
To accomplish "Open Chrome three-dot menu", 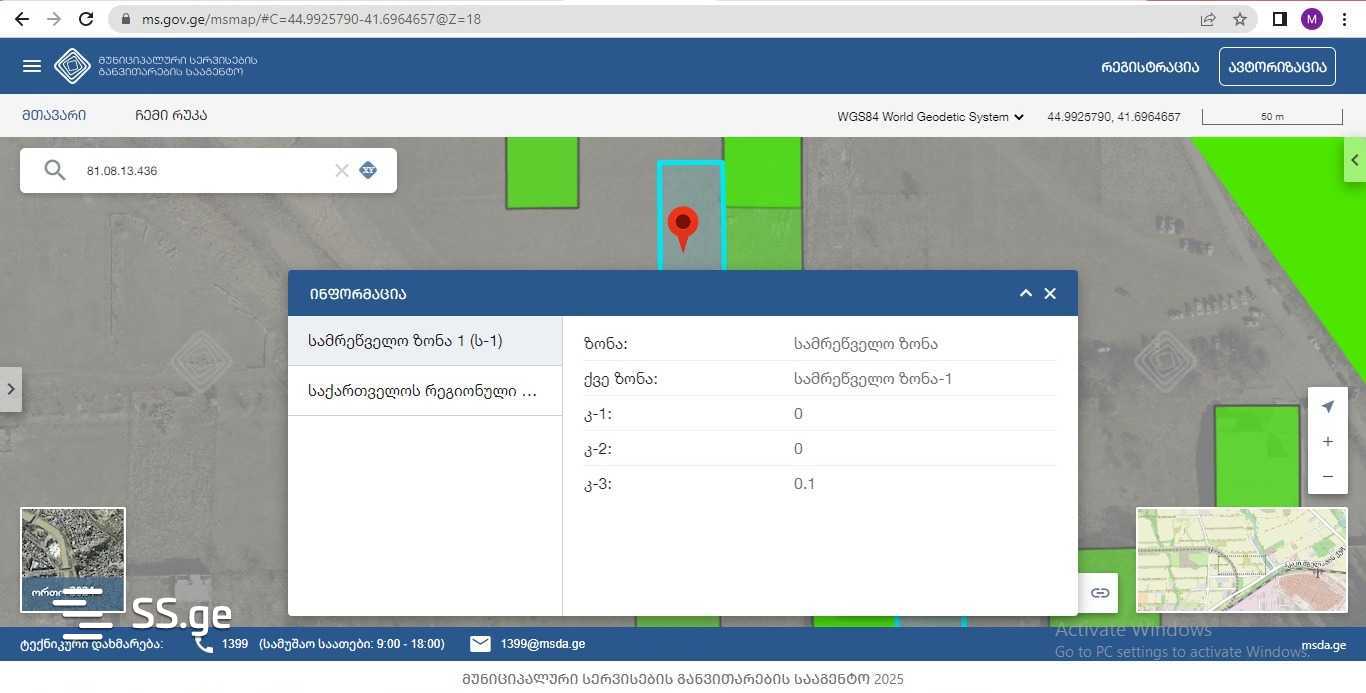I will (1344, 19).
